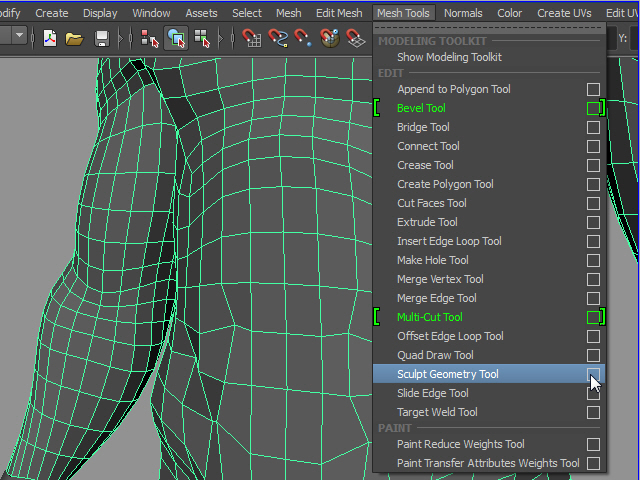Choose Insert Edge Loop Tool

449,241
